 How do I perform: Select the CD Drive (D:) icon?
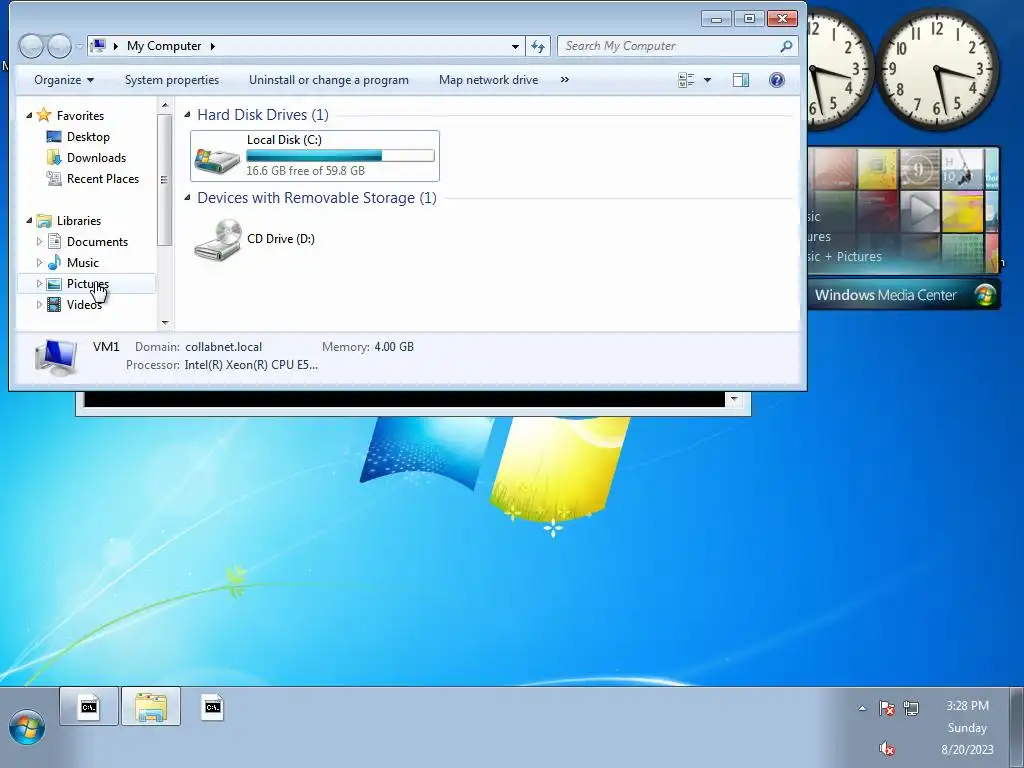tap(217, 240)
